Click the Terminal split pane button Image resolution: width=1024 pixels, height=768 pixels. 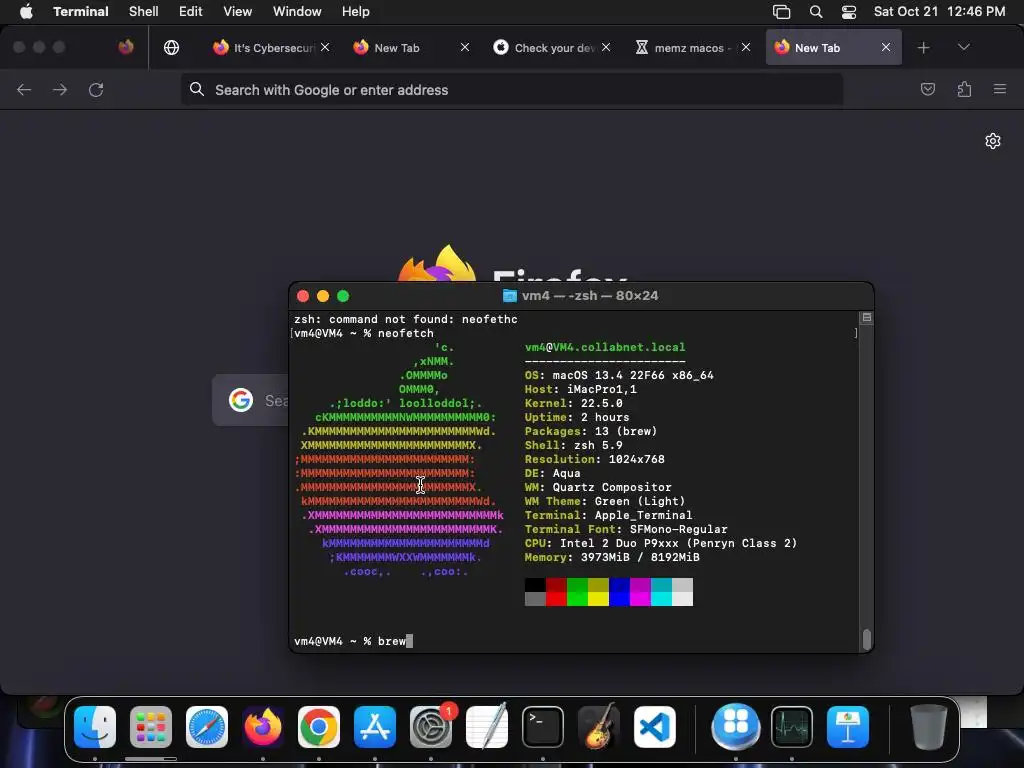tap(867, 318)
